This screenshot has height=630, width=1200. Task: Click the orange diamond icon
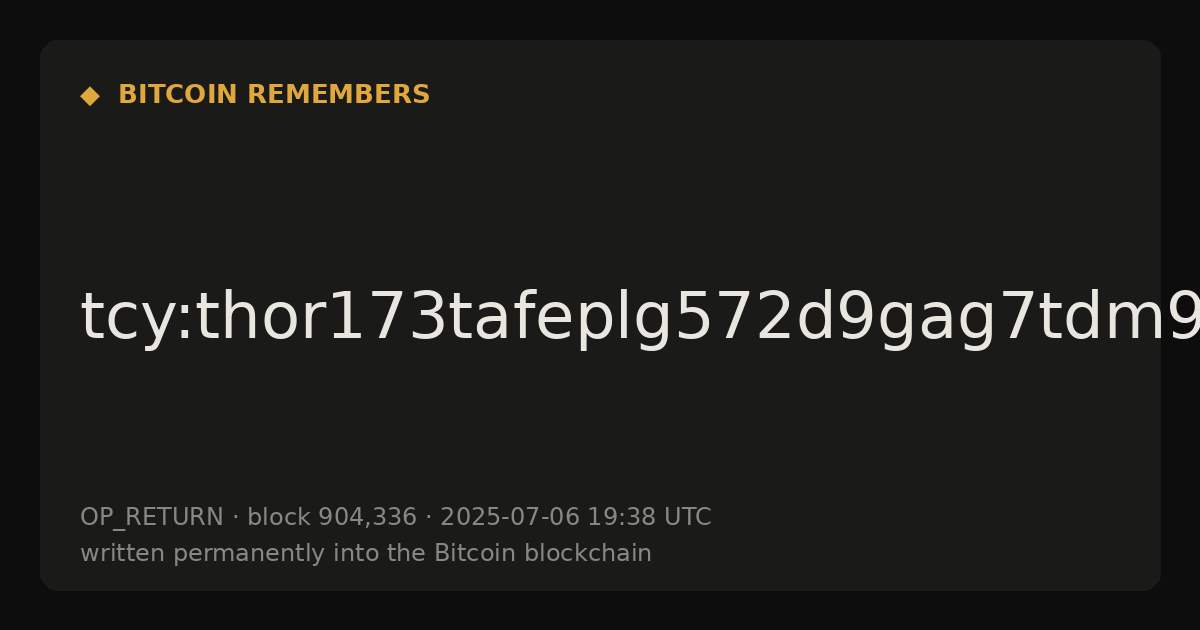pyautogui.click(x=89, y=95)
